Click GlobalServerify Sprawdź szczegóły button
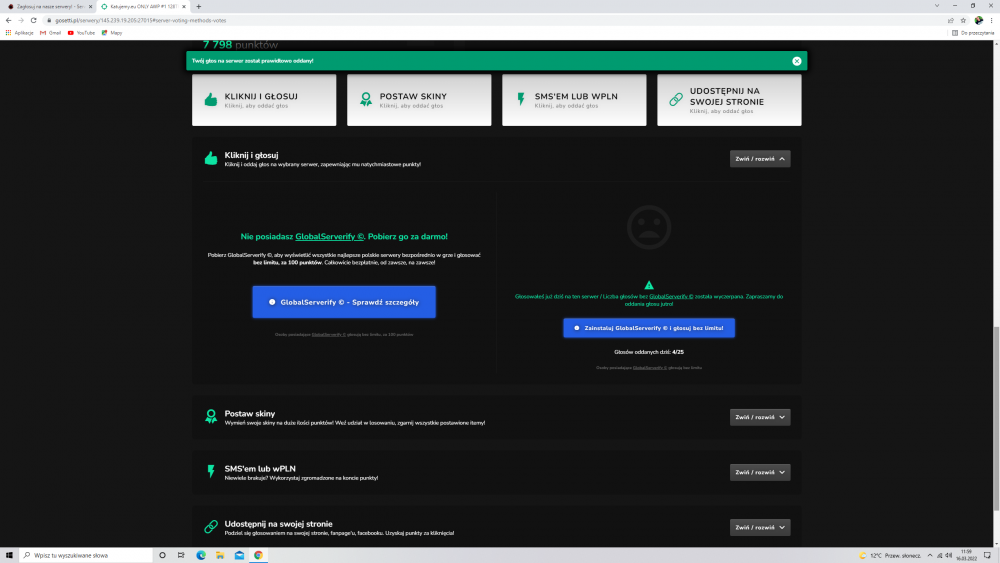1000x563 pixels. click(344, 302)
